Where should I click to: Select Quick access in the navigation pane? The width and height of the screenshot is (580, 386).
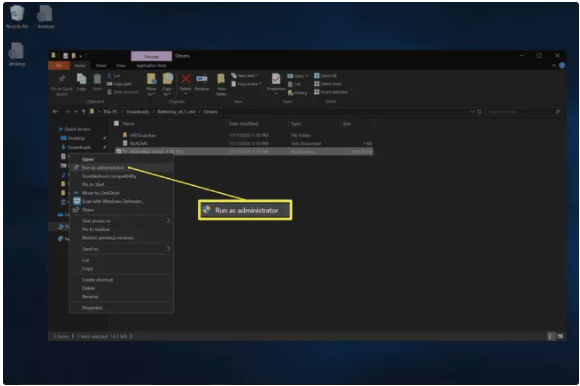[x=77, y=129]
